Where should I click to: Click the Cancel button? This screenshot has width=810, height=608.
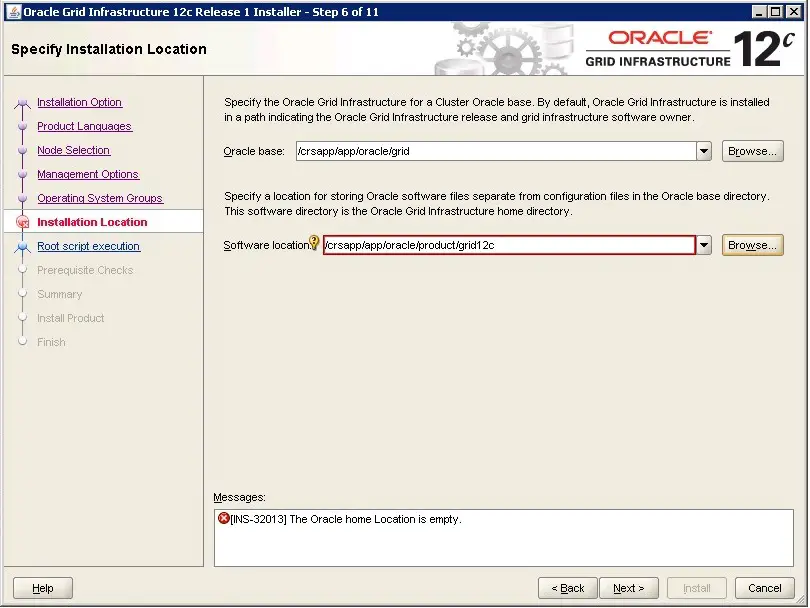coord(765,588)
